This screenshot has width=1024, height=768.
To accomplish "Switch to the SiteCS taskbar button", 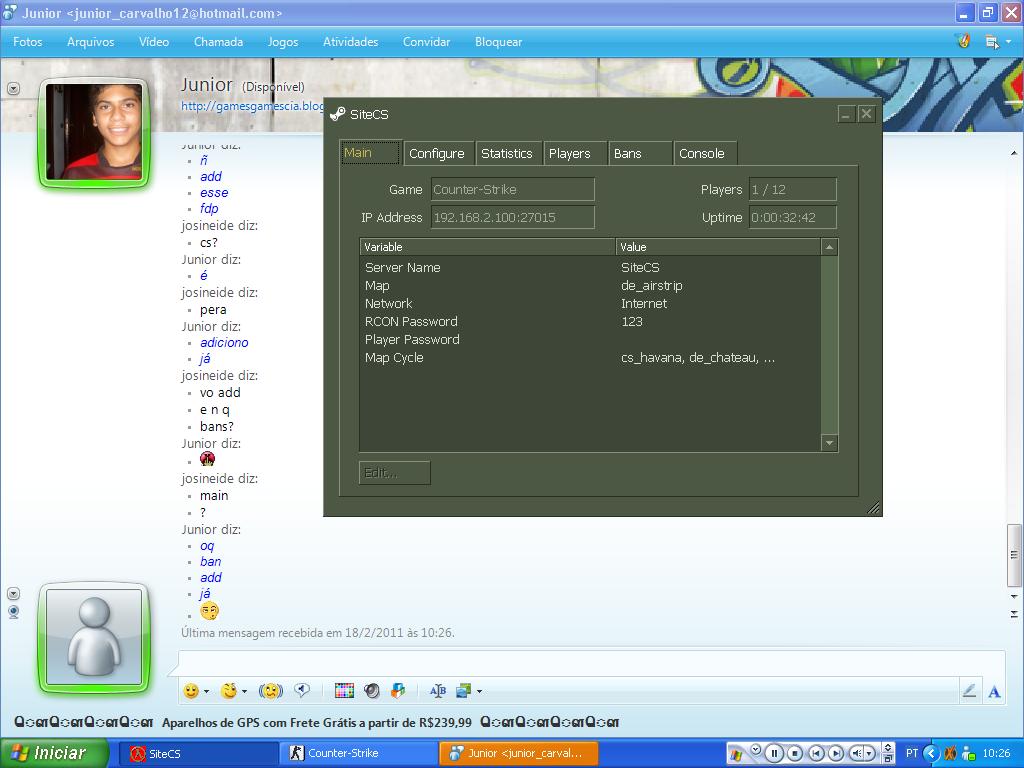I will (x=198, y=754).
